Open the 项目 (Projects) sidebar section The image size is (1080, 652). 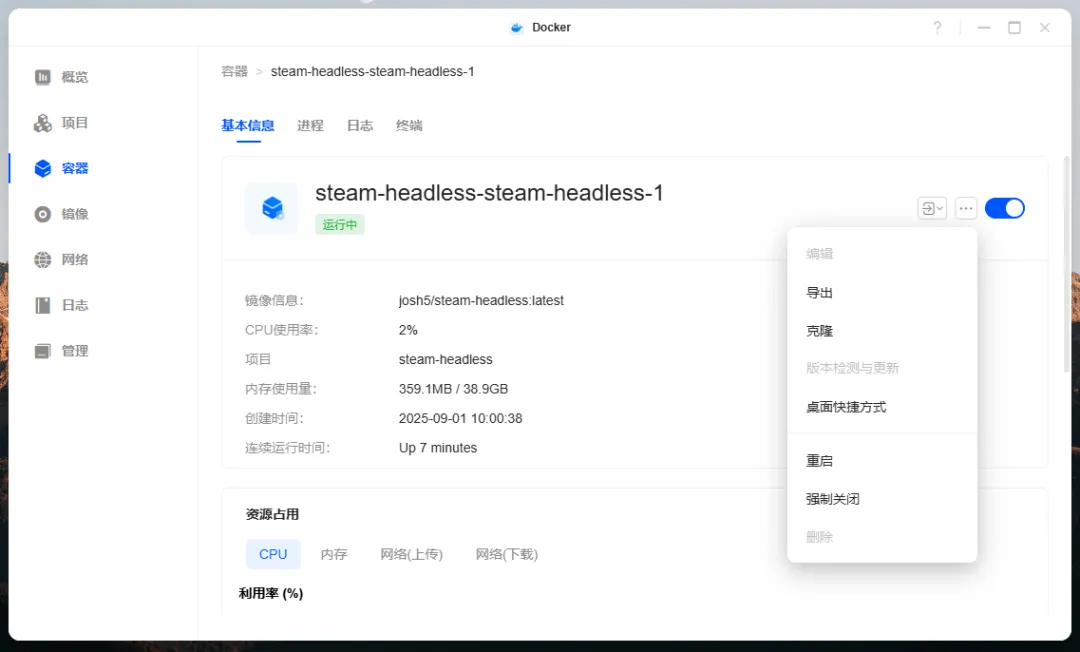point(75,122)
